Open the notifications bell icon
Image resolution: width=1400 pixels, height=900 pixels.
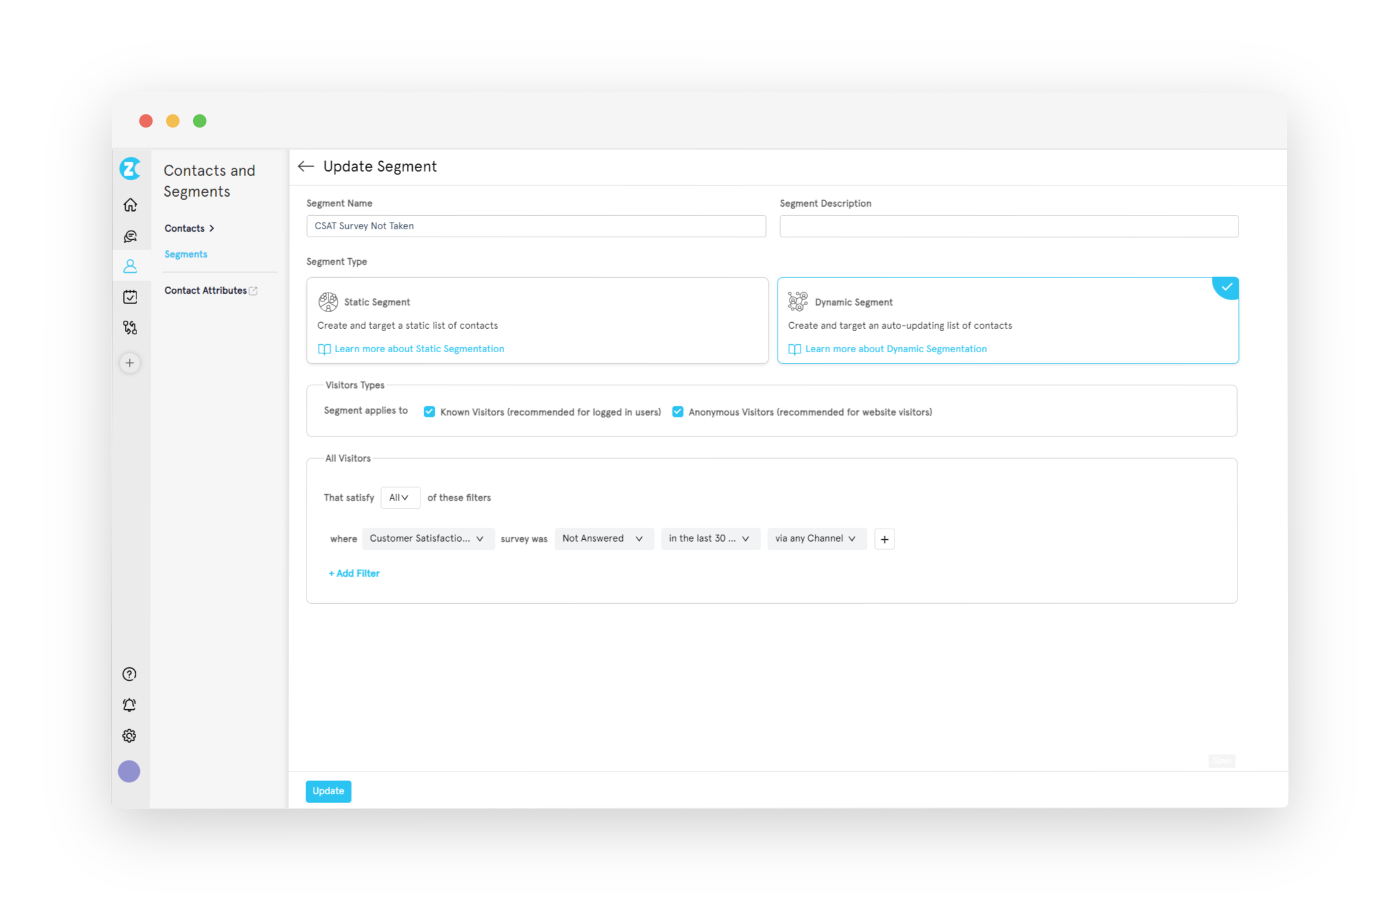(x=129, y=705)
